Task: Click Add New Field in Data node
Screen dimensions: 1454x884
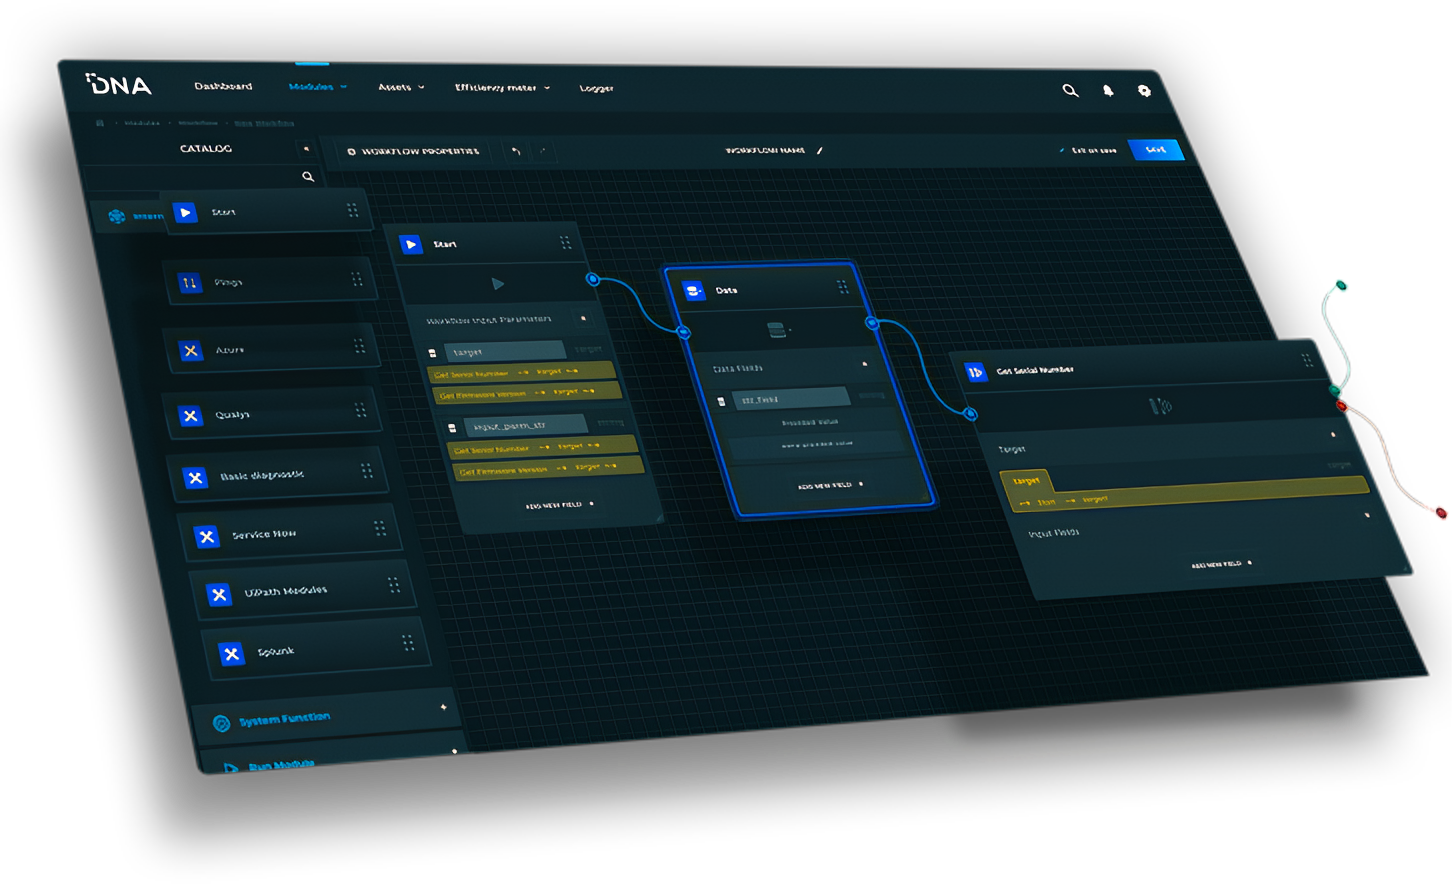Action: click(830, 485)
